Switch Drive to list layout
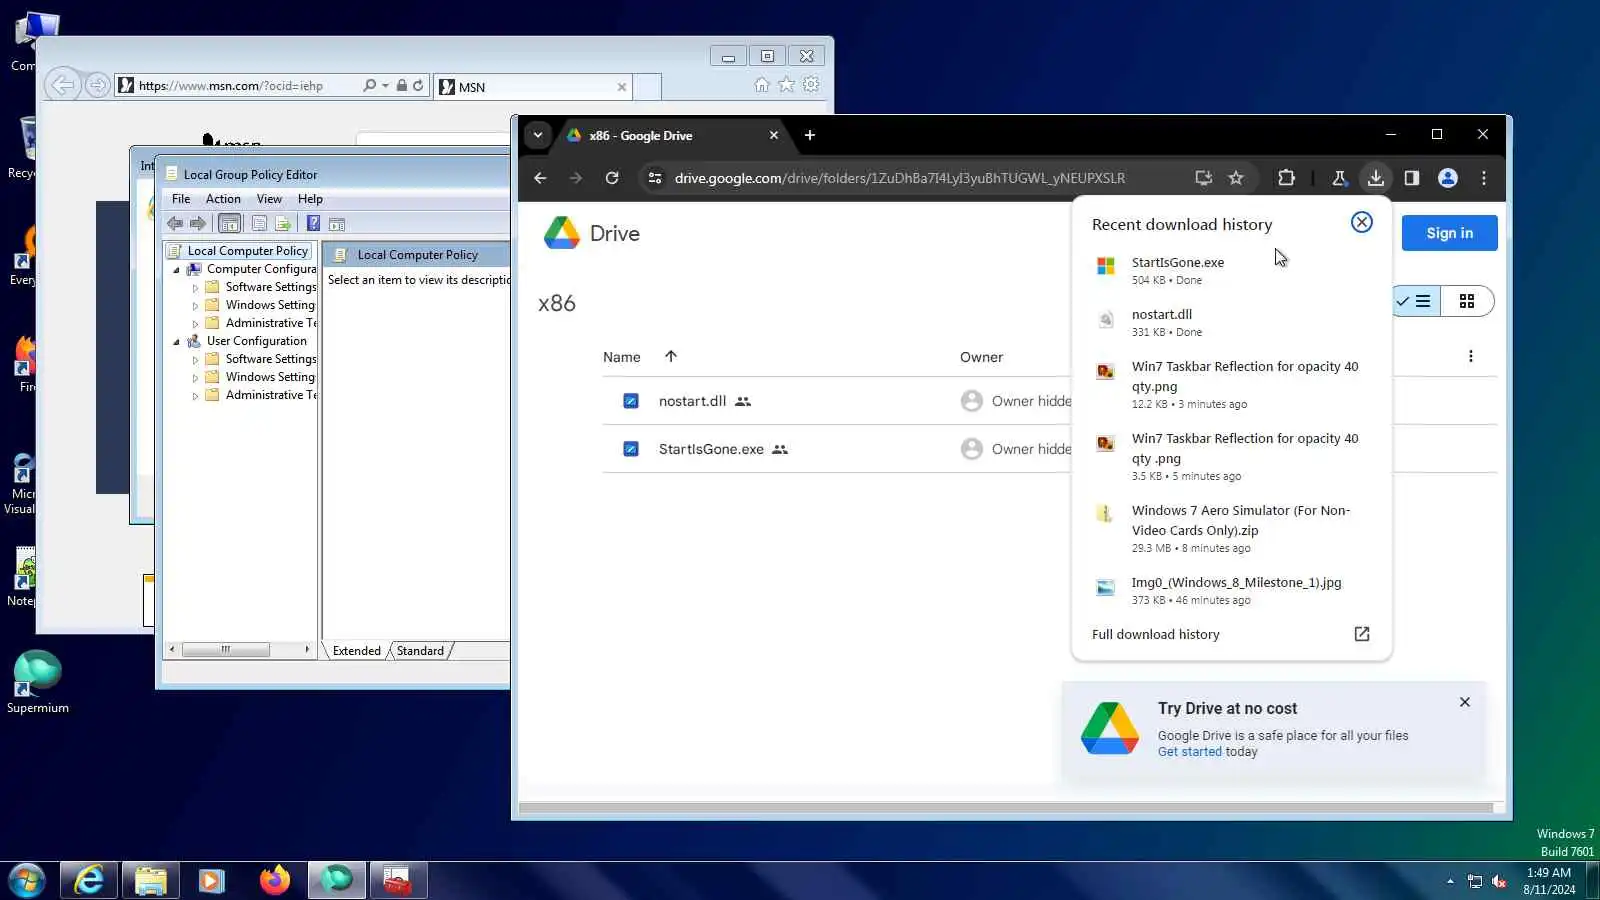Viewport: 1600px width, 900px height. point(1416,301)
